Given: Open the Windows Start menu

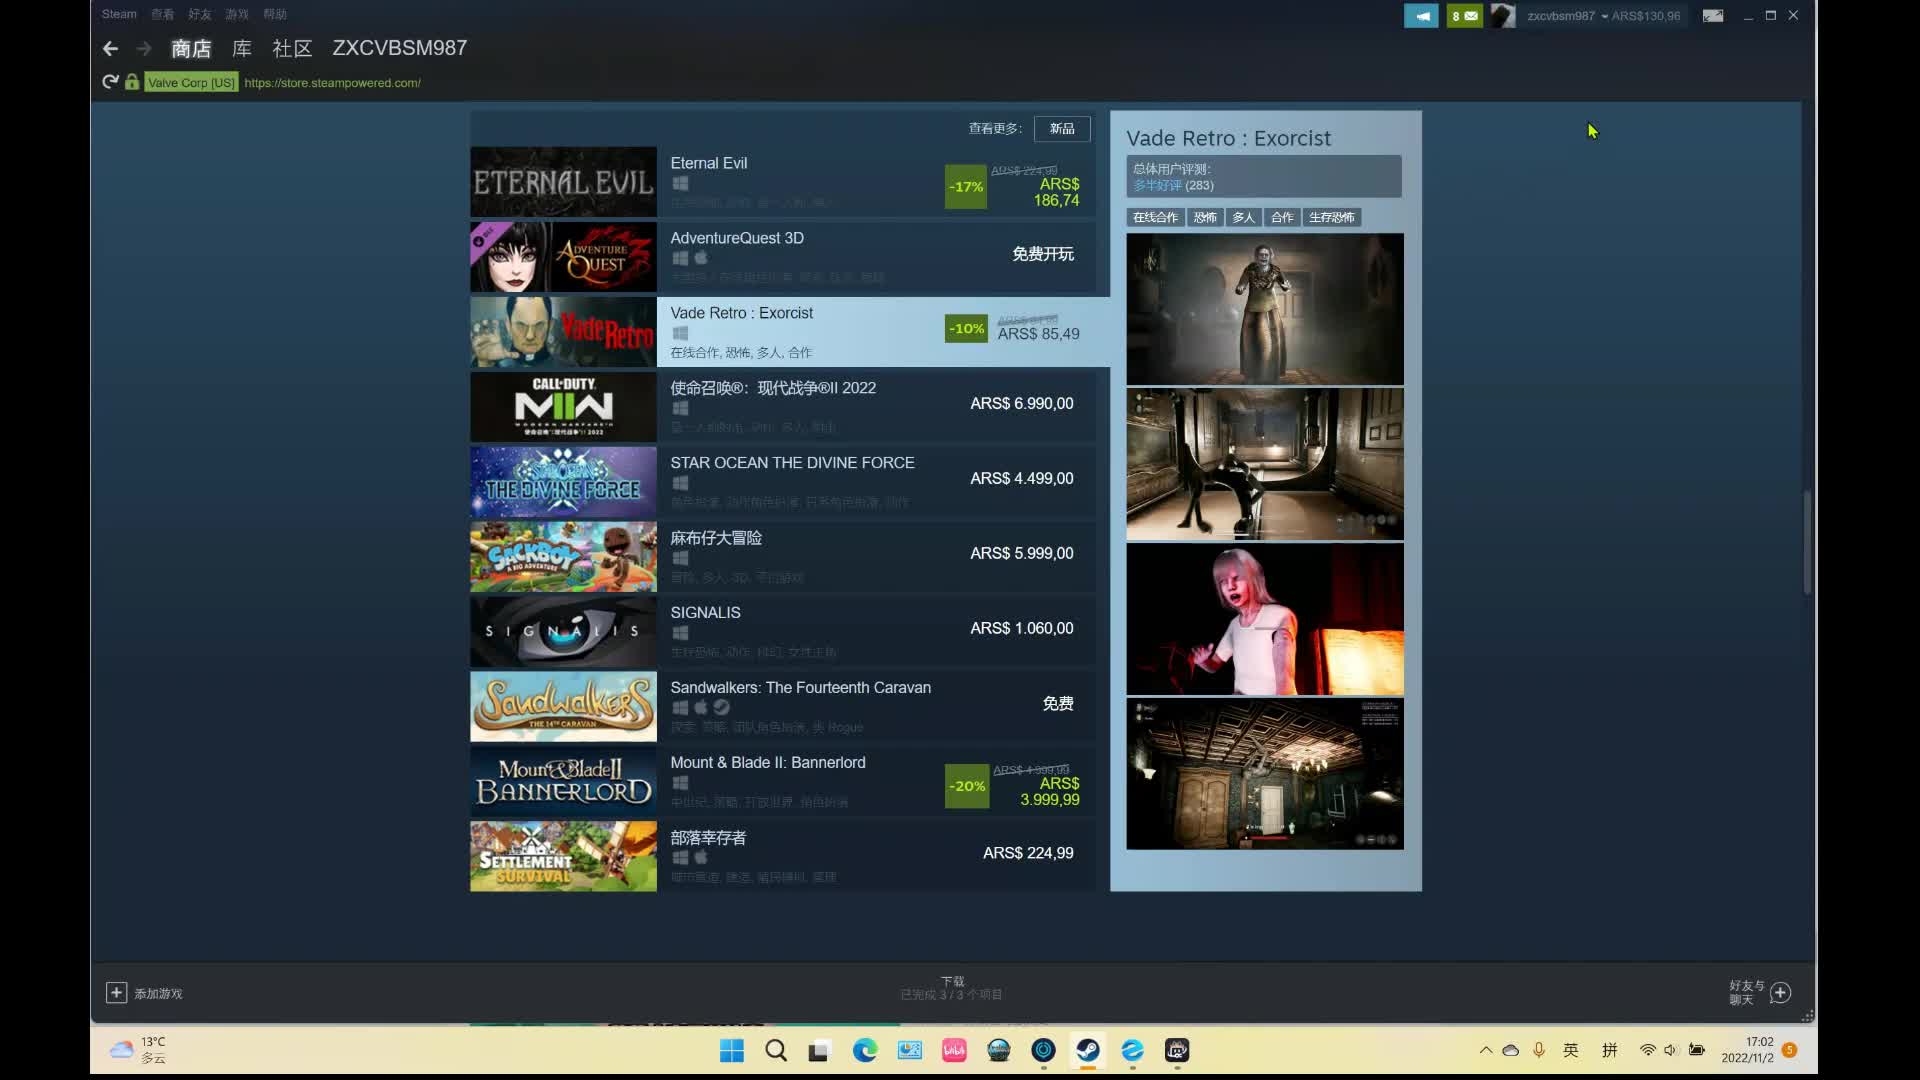Looking at the screenshot, I should click(x=732, y=1050).
